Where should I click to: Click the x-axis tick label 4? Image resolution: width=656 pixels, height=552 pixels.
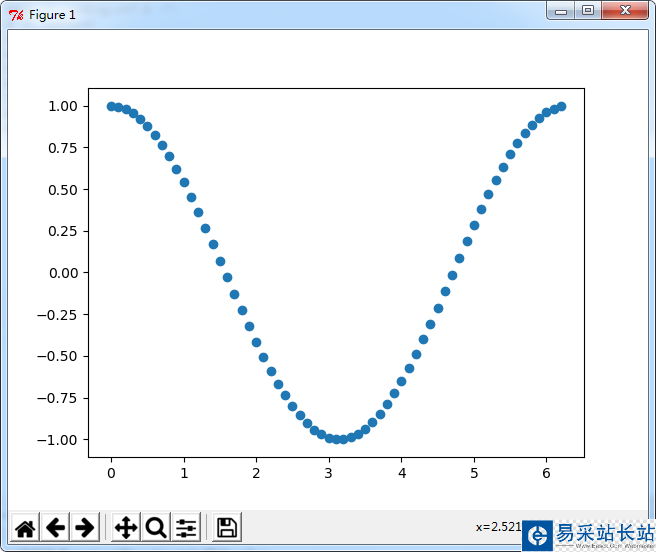click(402, 473)
